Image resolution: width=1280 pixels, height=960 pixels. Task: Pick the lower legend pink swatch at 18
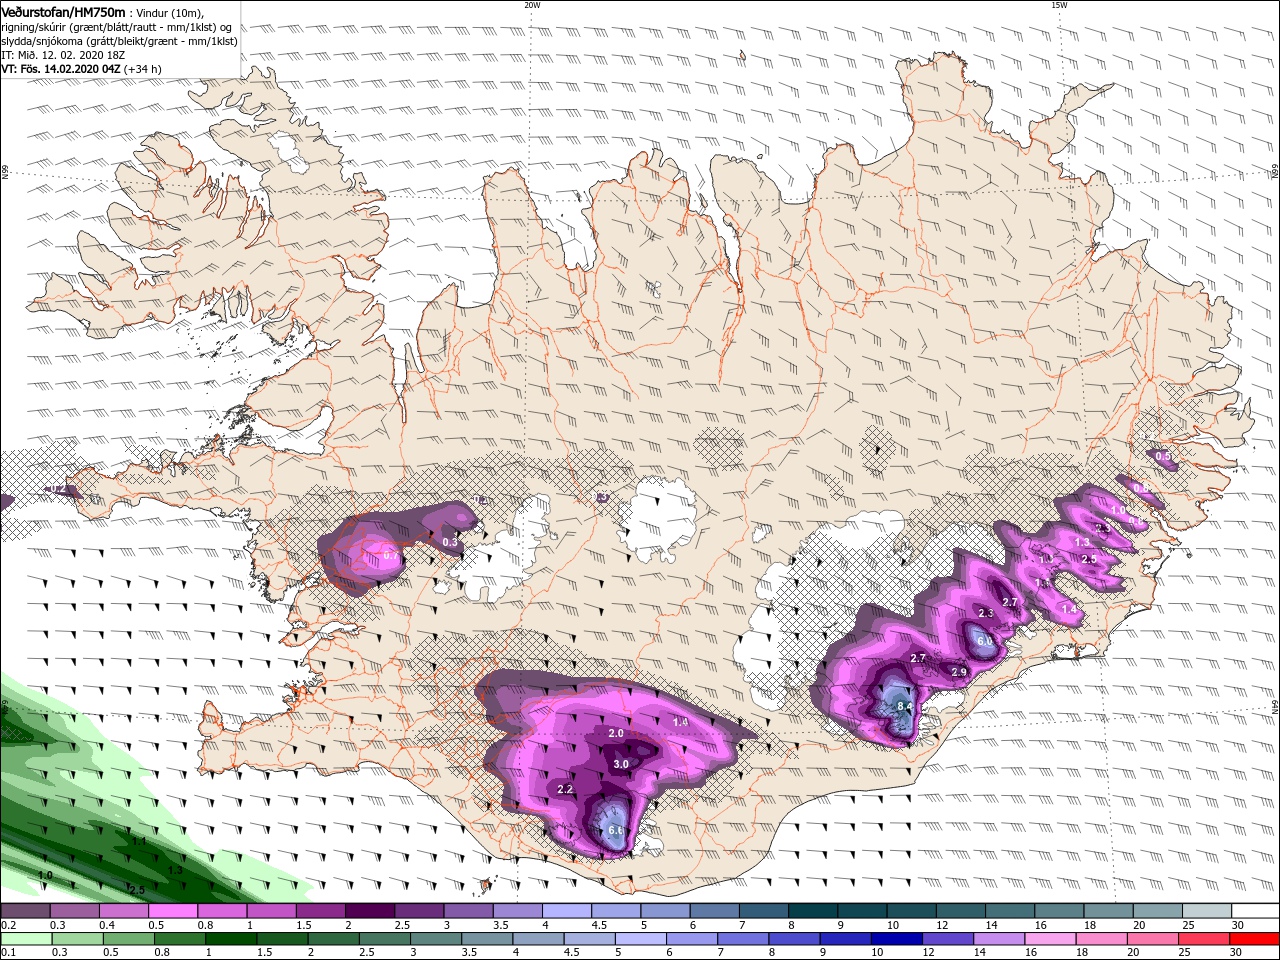1101,939
